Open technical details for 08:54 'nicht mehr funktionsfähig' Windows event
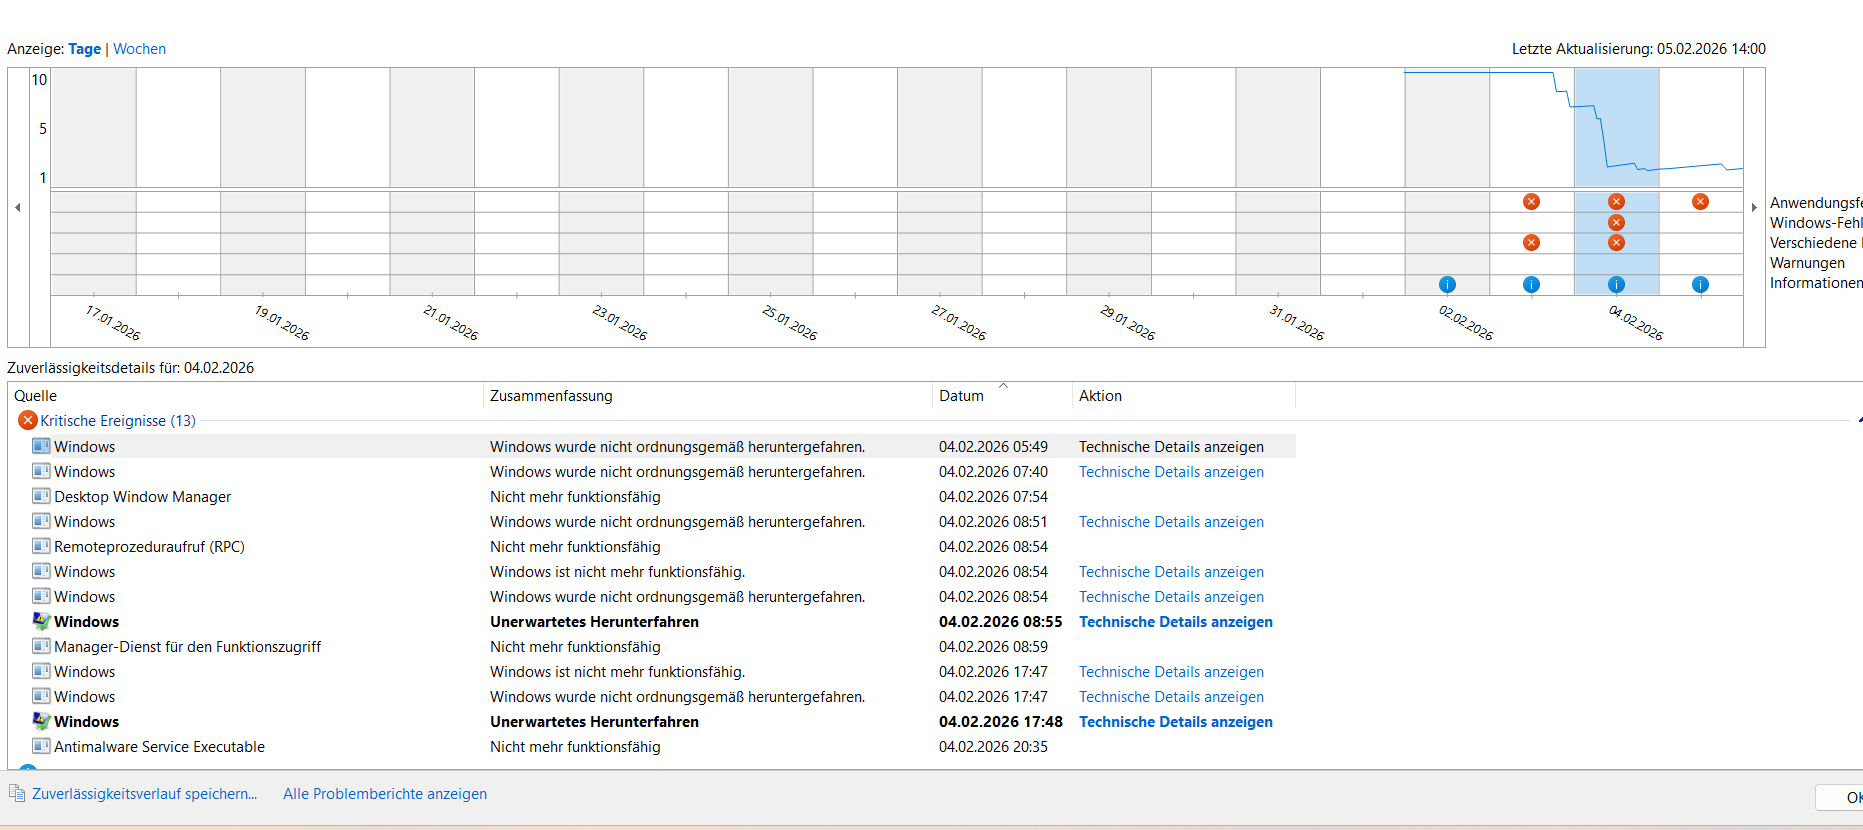Screen dimensions: 1863x830 point(1171,572)
